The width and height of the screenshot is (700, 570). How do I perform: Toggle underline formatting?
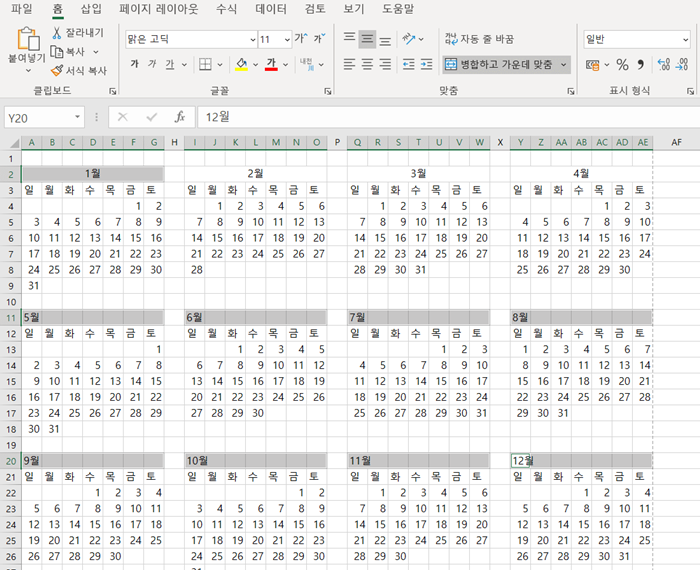tap(170, 64)
